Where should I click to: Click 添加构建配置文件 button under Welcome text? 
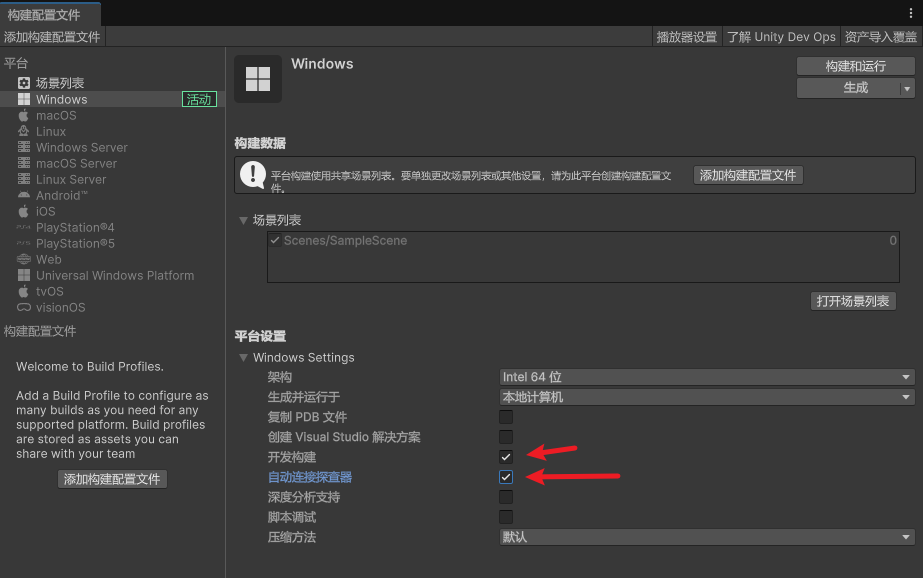[112, 479]
